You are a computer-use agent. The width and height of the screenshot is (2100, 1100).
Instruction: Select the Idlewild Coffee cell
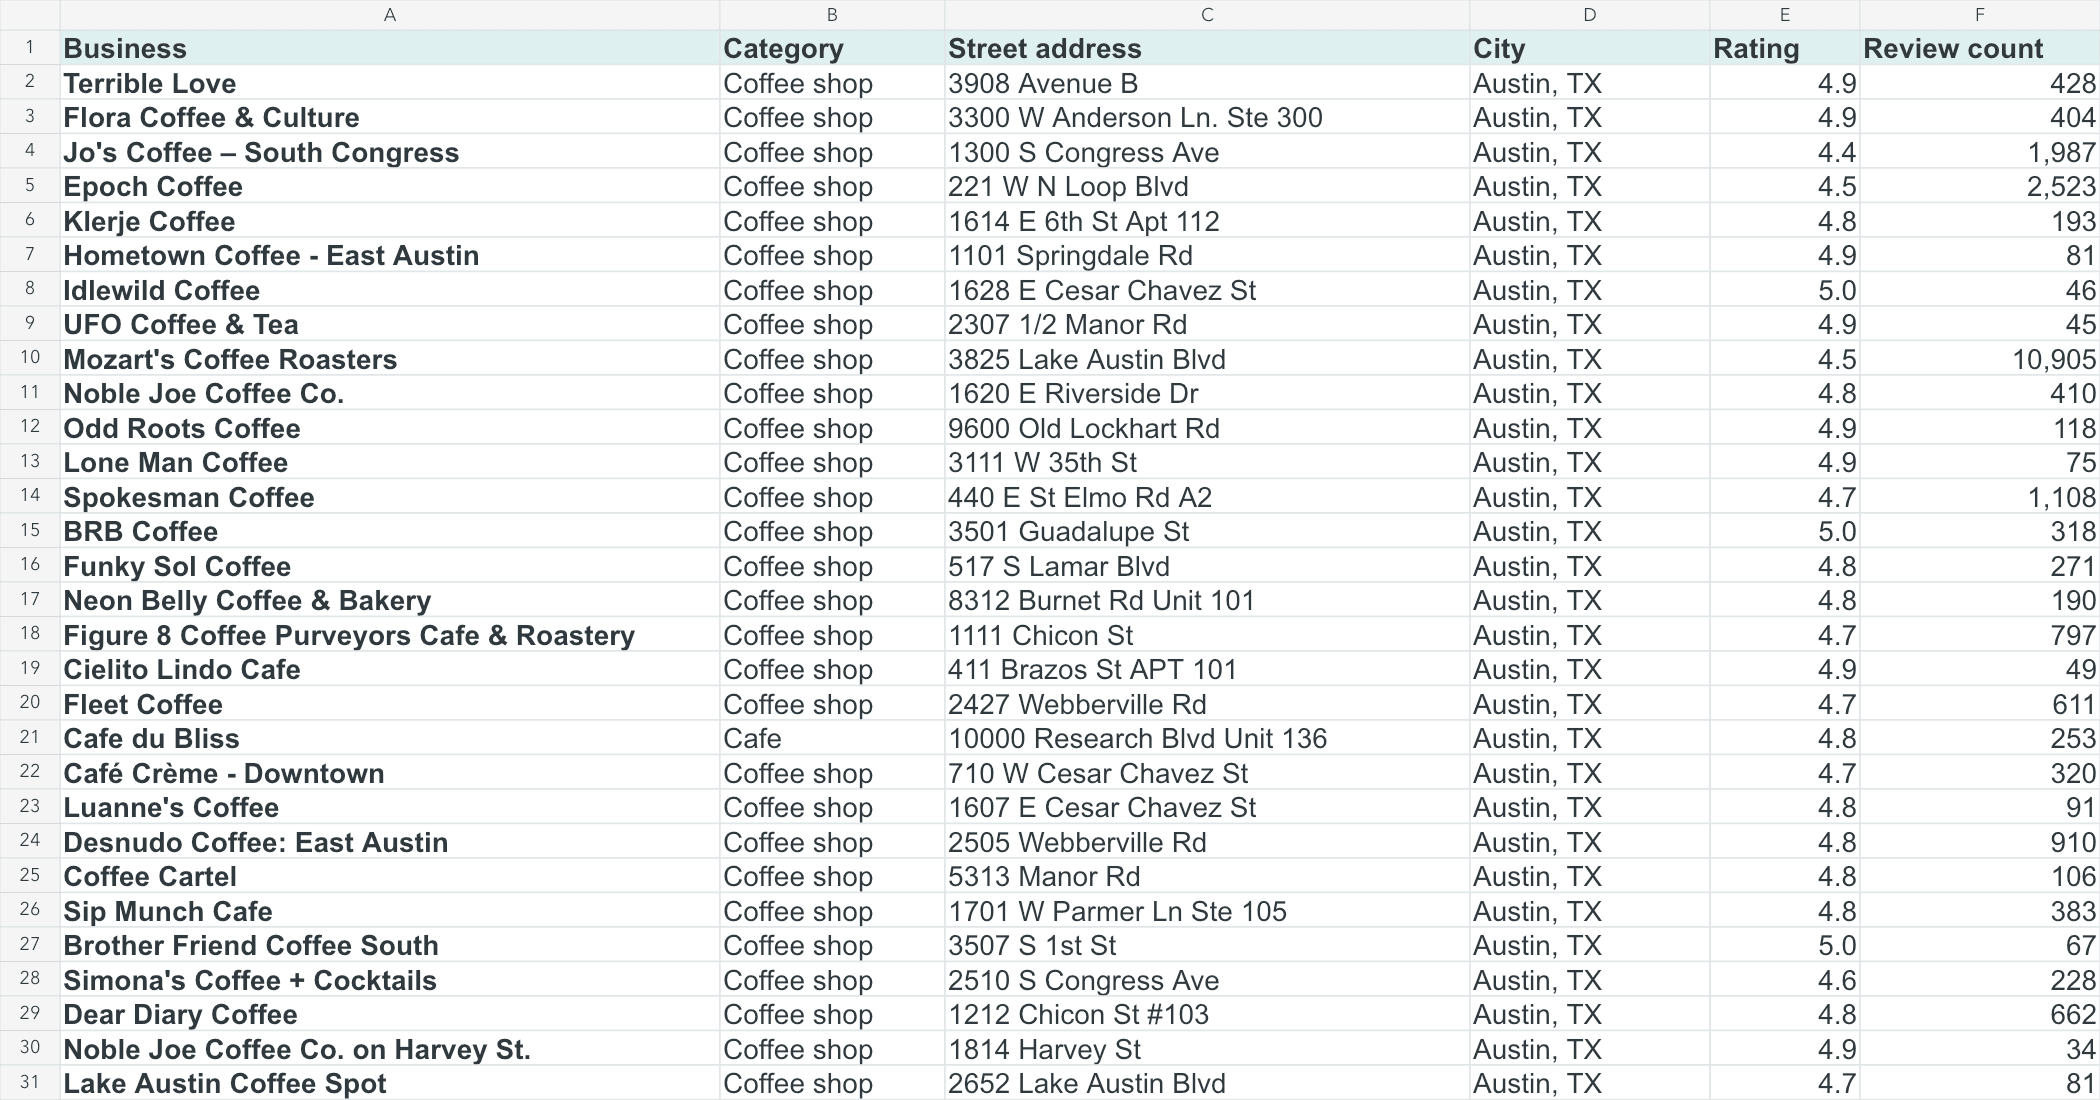coord(390,290)
